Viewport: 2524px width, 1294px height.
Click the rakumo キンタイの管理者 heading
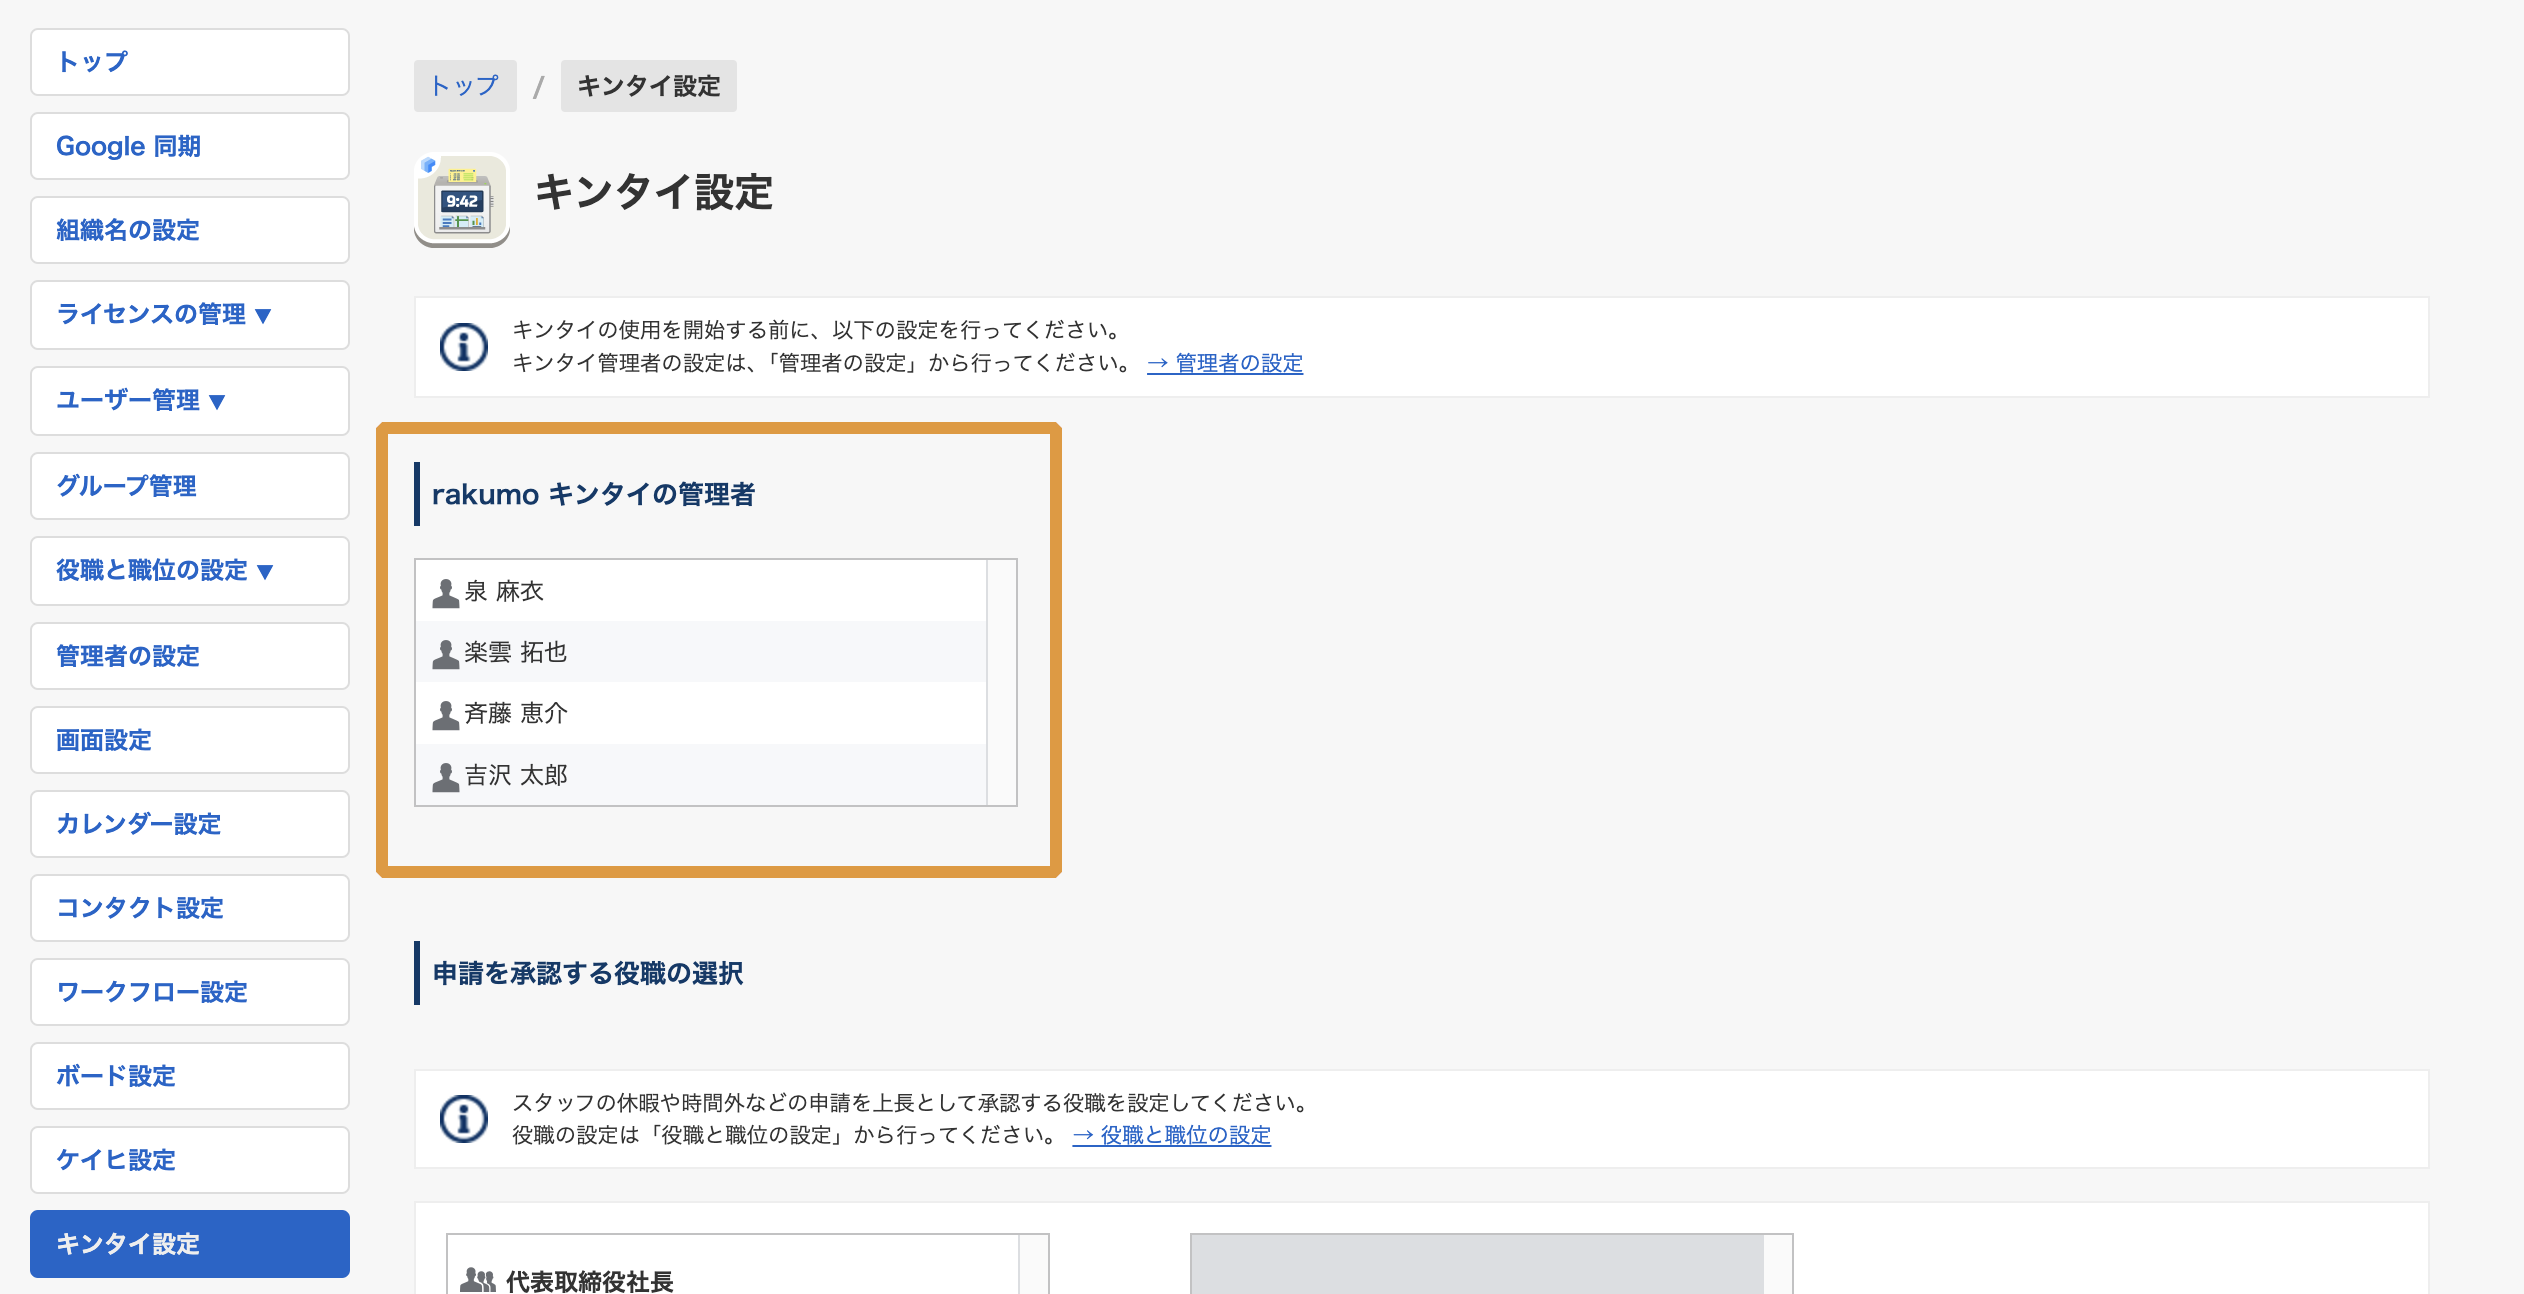pos(593,494)
